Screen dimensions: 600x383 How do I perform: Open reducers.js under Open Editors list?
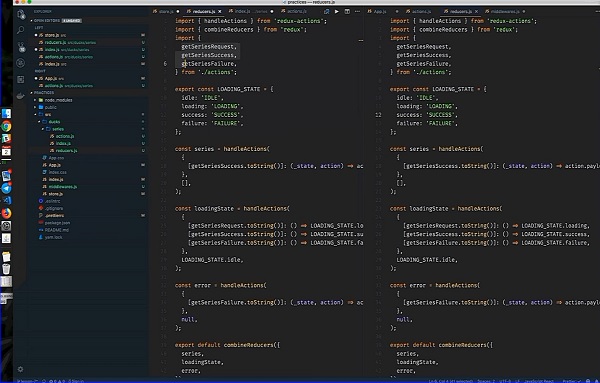coord(90,42)
